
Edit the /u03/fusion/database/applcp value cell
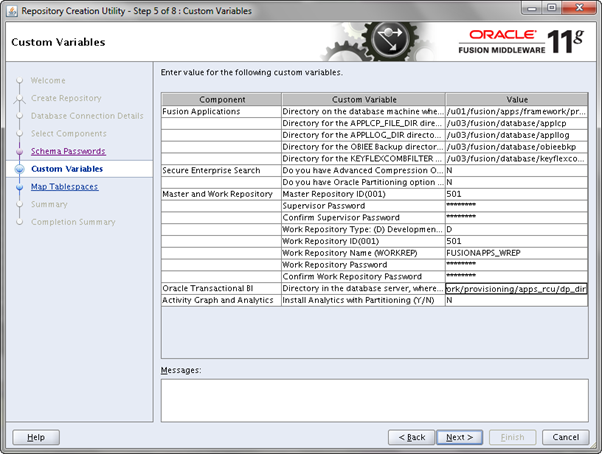pyautogui.click(x=516, y=124)
